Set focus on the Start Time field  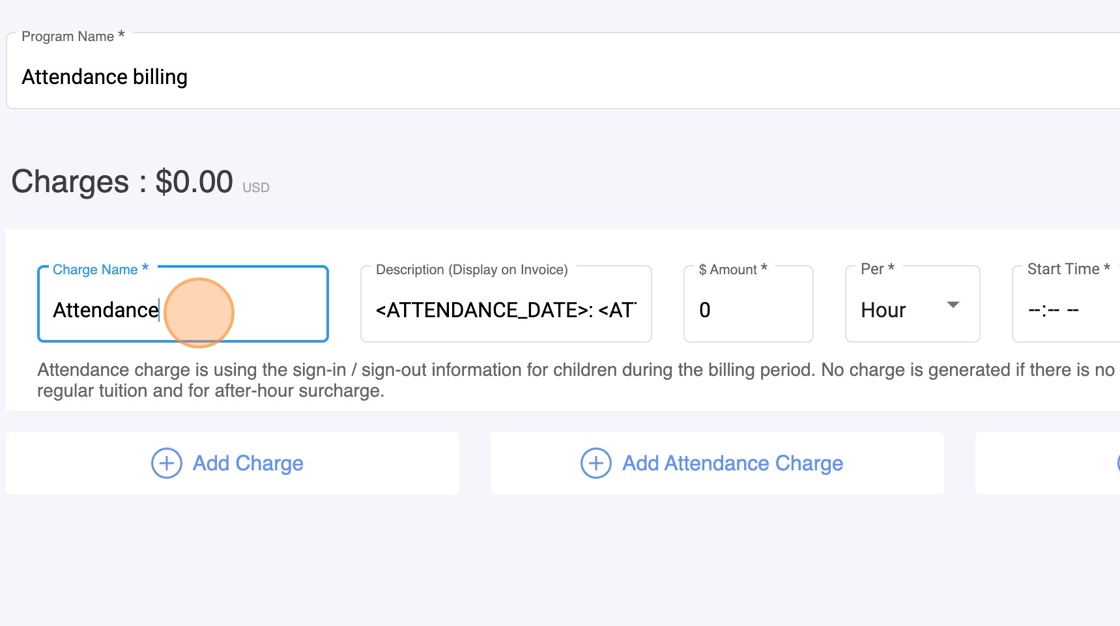[1065, 310]
